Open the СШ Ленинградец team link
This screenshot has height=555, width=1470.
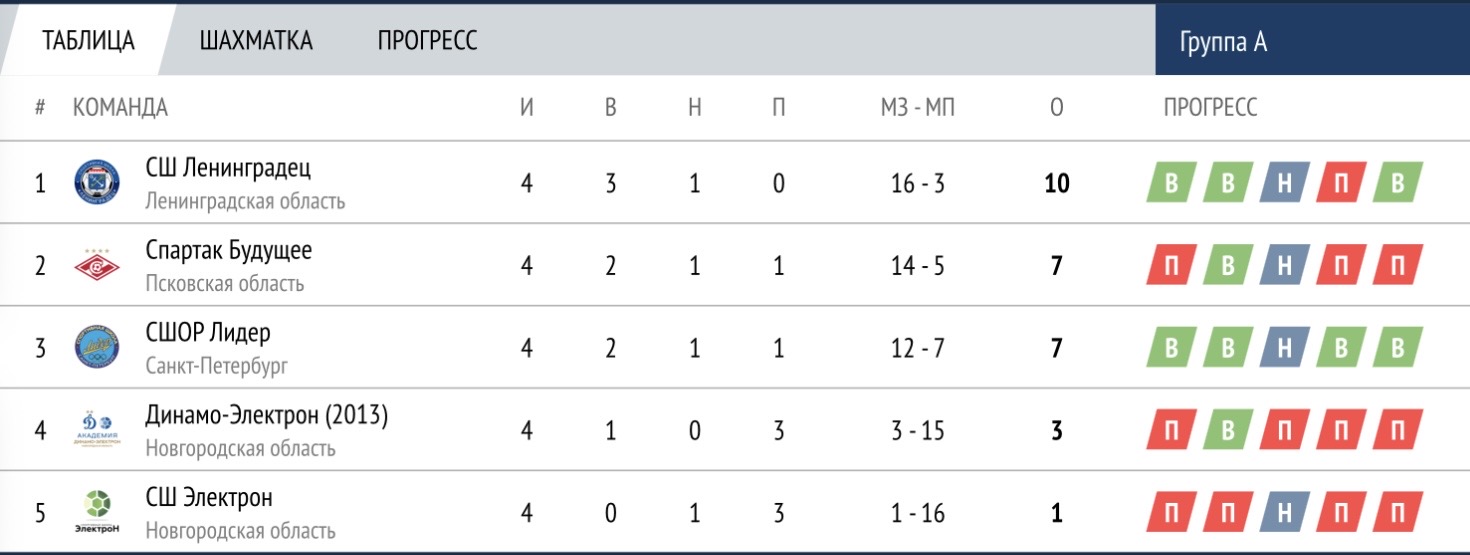pos(228,167)
